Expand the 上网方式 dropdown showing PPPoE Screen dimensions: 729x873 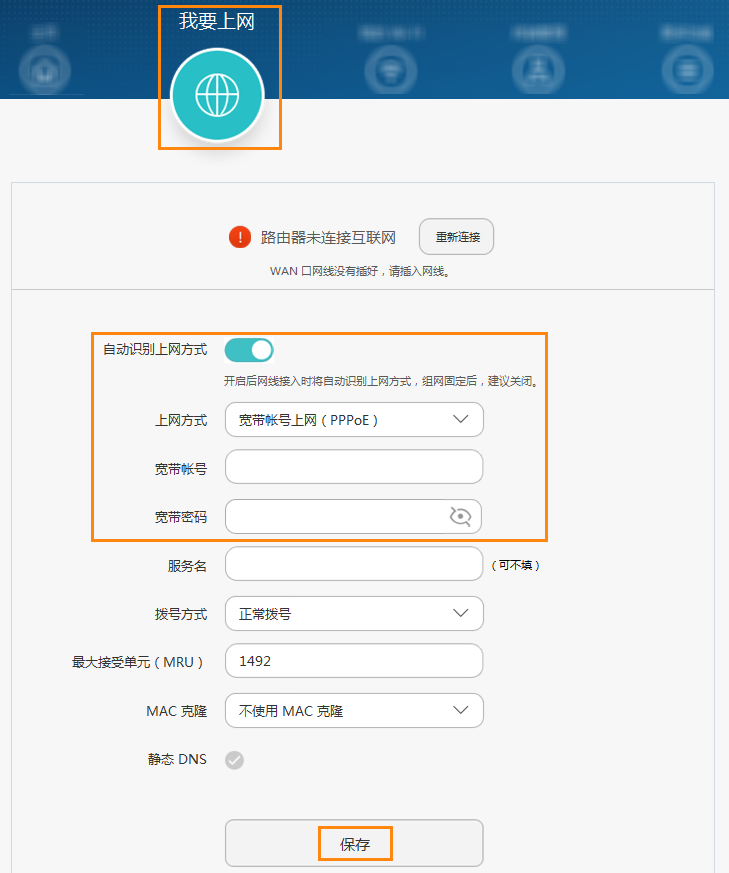click(354, 420)
